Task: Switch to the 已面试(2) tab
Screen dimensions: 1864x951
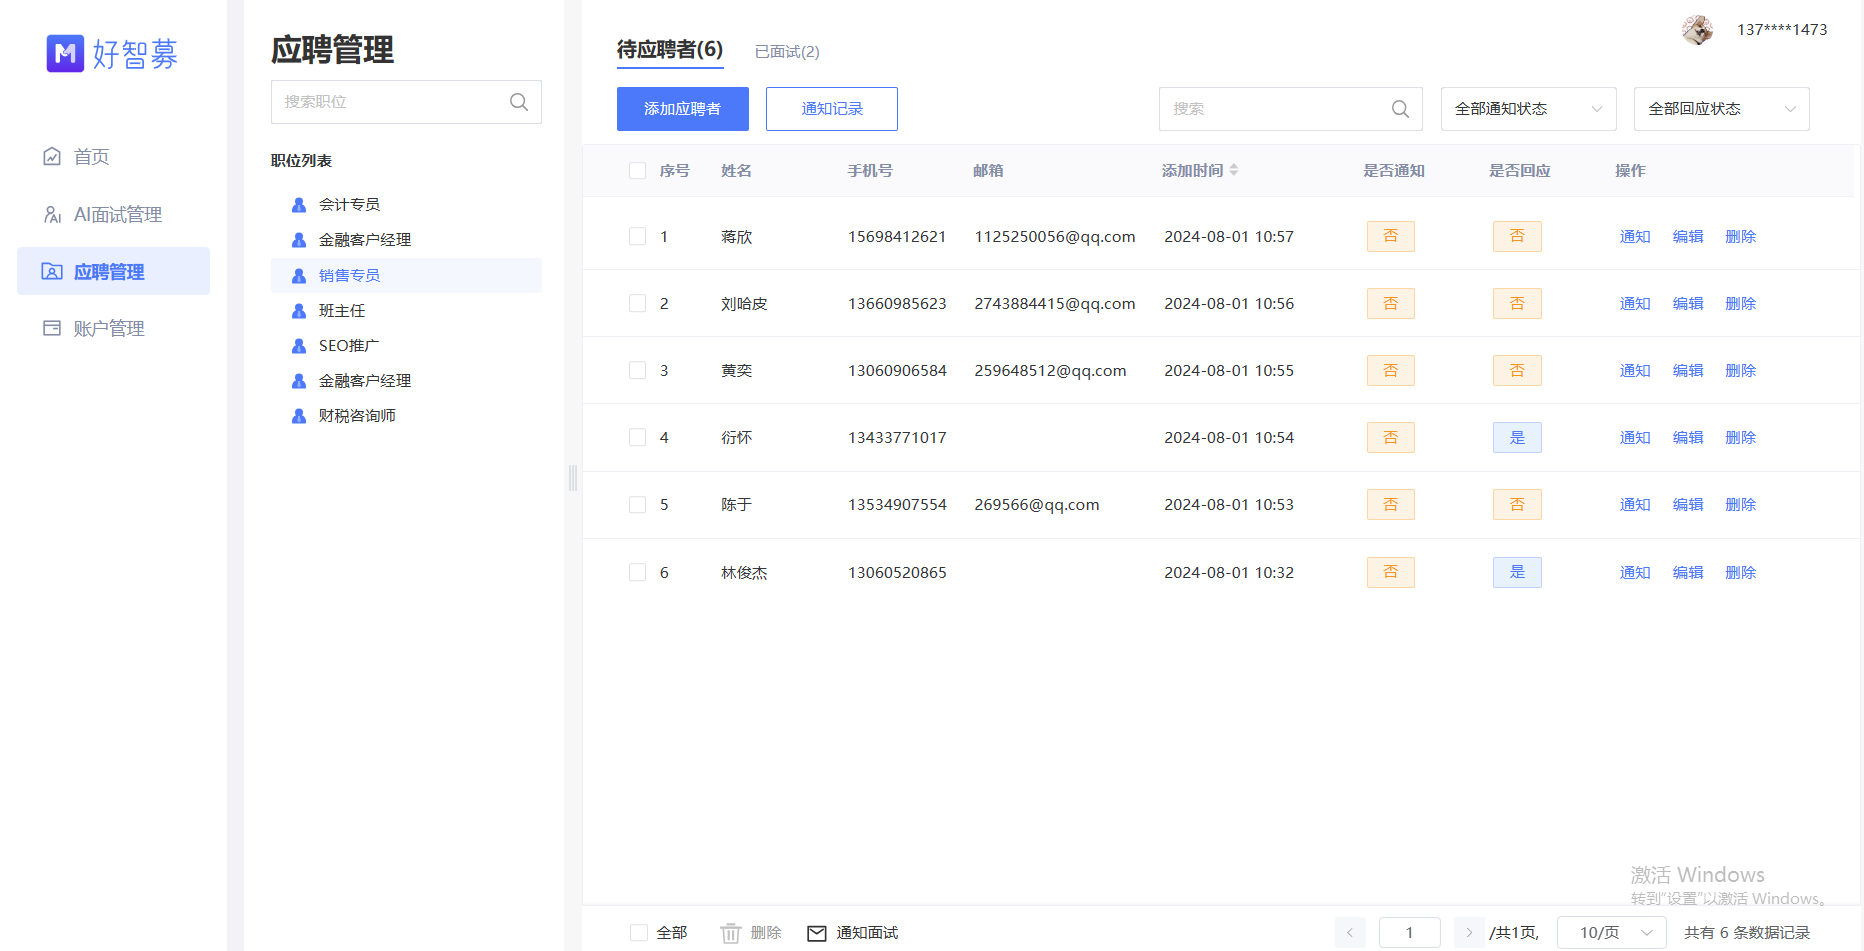Action: pyautogui.click(x=787, y=51)
